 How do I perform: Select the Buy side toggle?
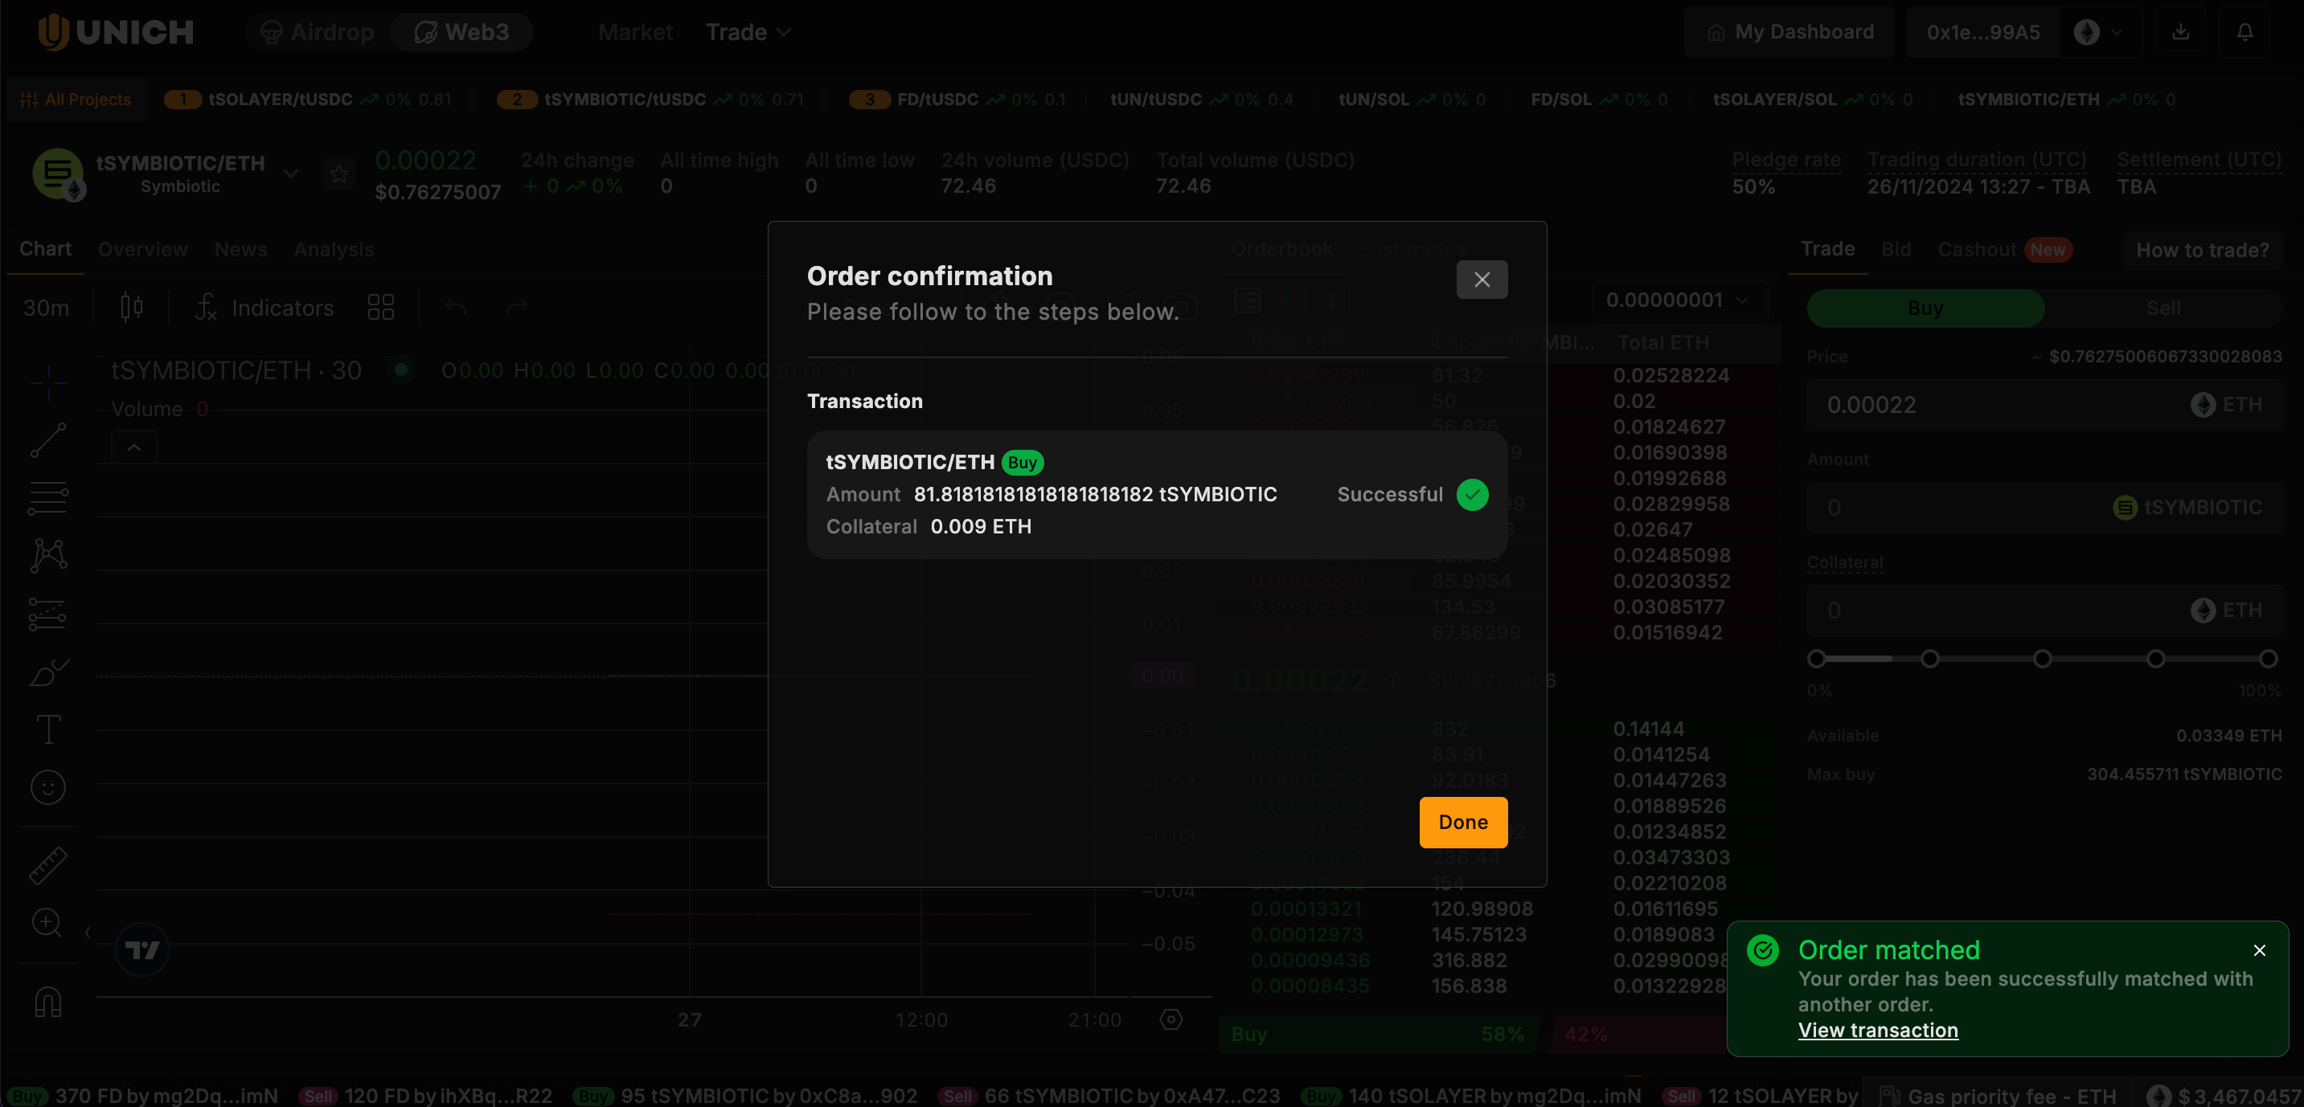(x=1925, y=308)
